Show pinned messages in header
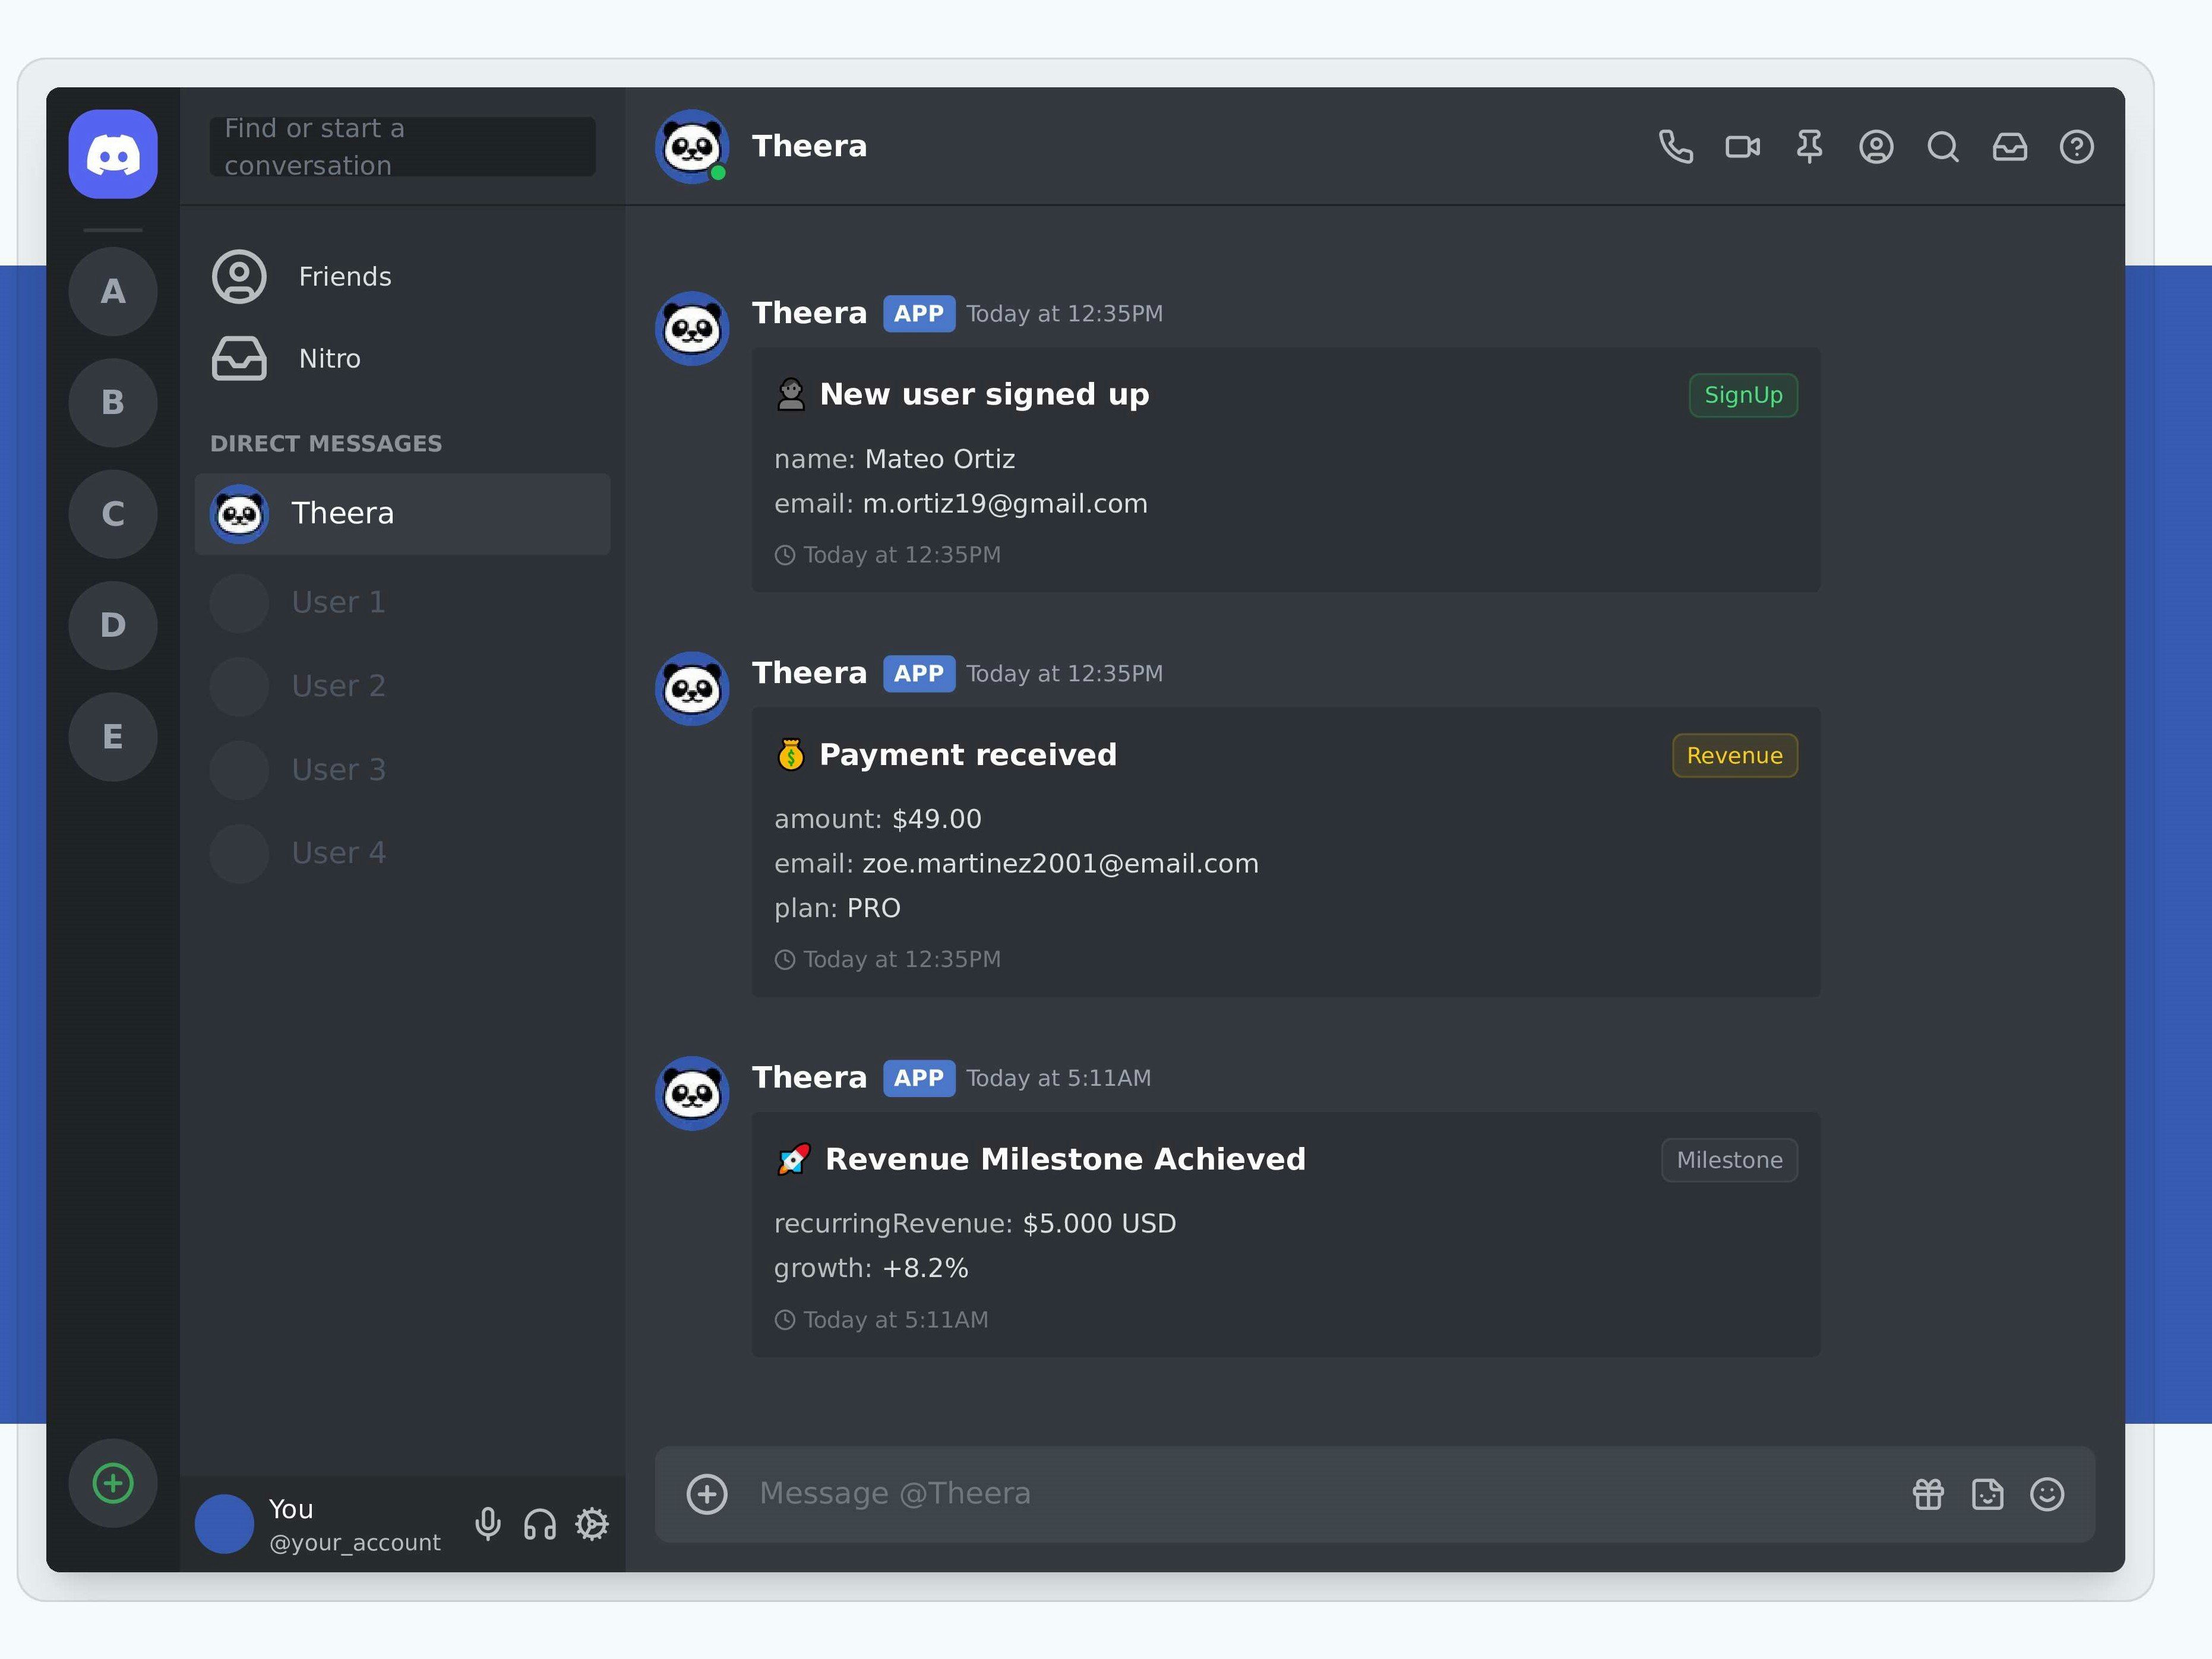Viewport: 2212px width, 1659px height. 1809,147
